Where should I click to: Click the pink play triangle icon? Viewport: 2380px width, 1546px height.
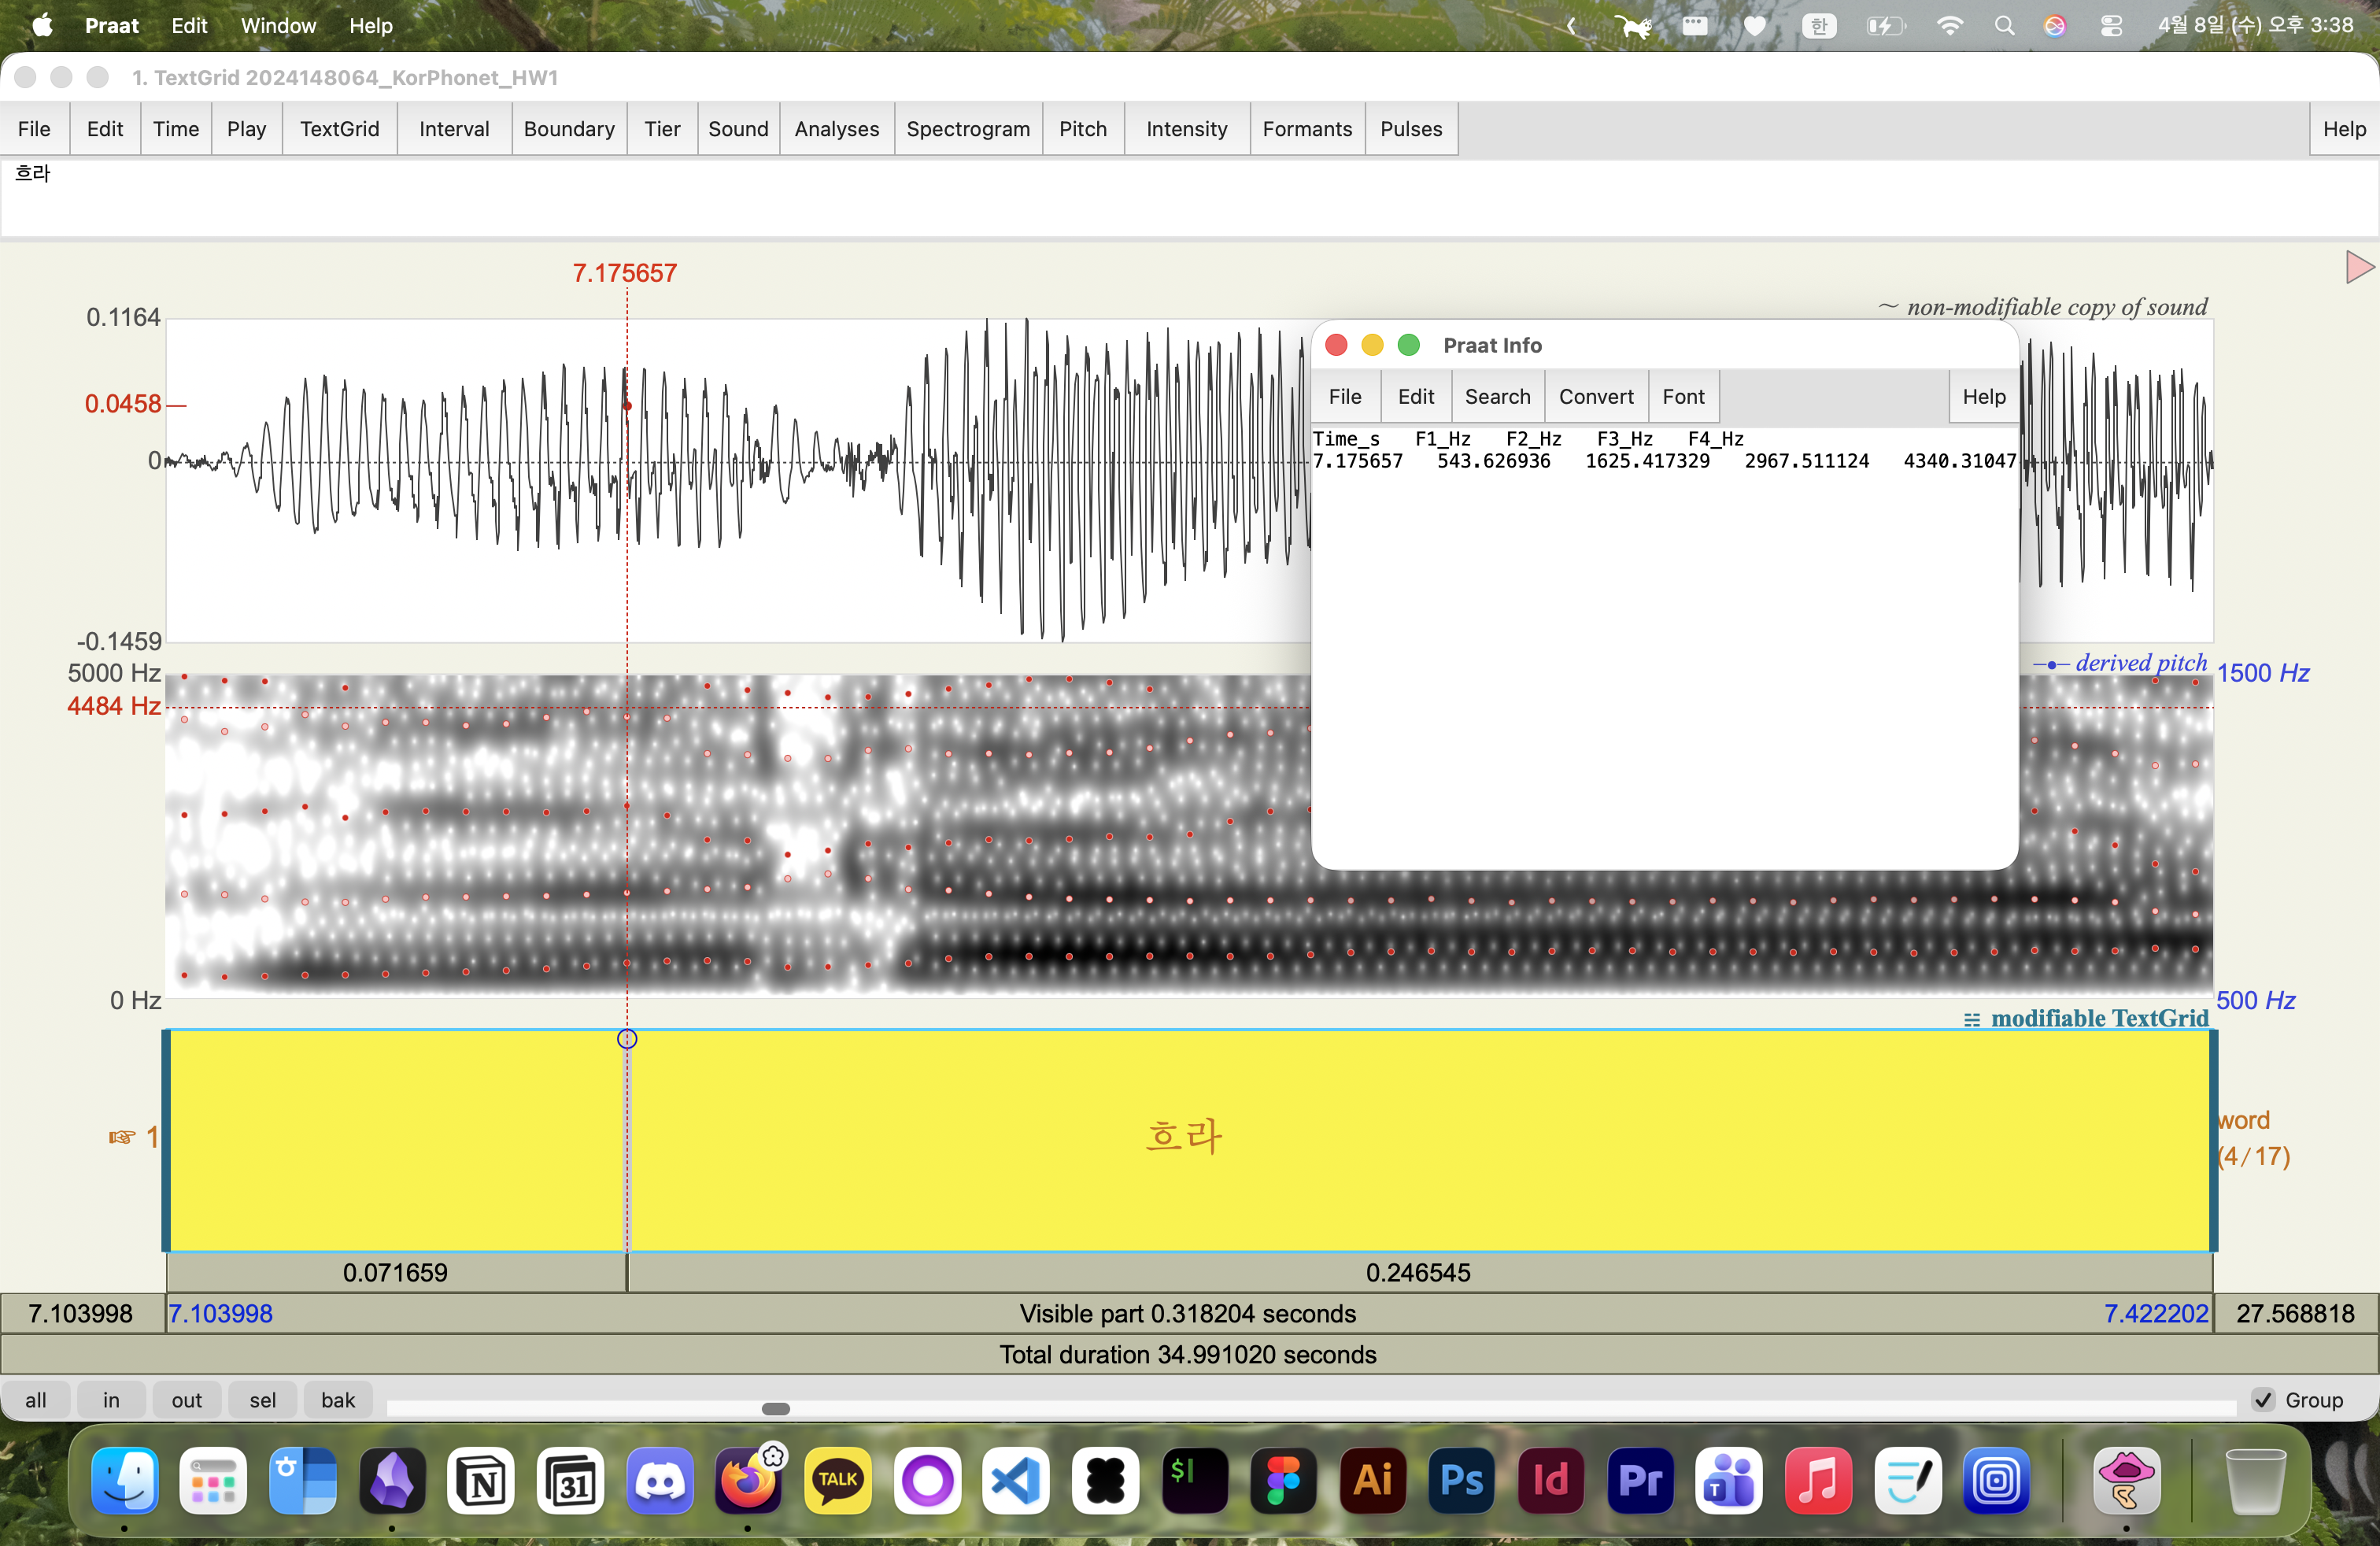(2358, 267)
